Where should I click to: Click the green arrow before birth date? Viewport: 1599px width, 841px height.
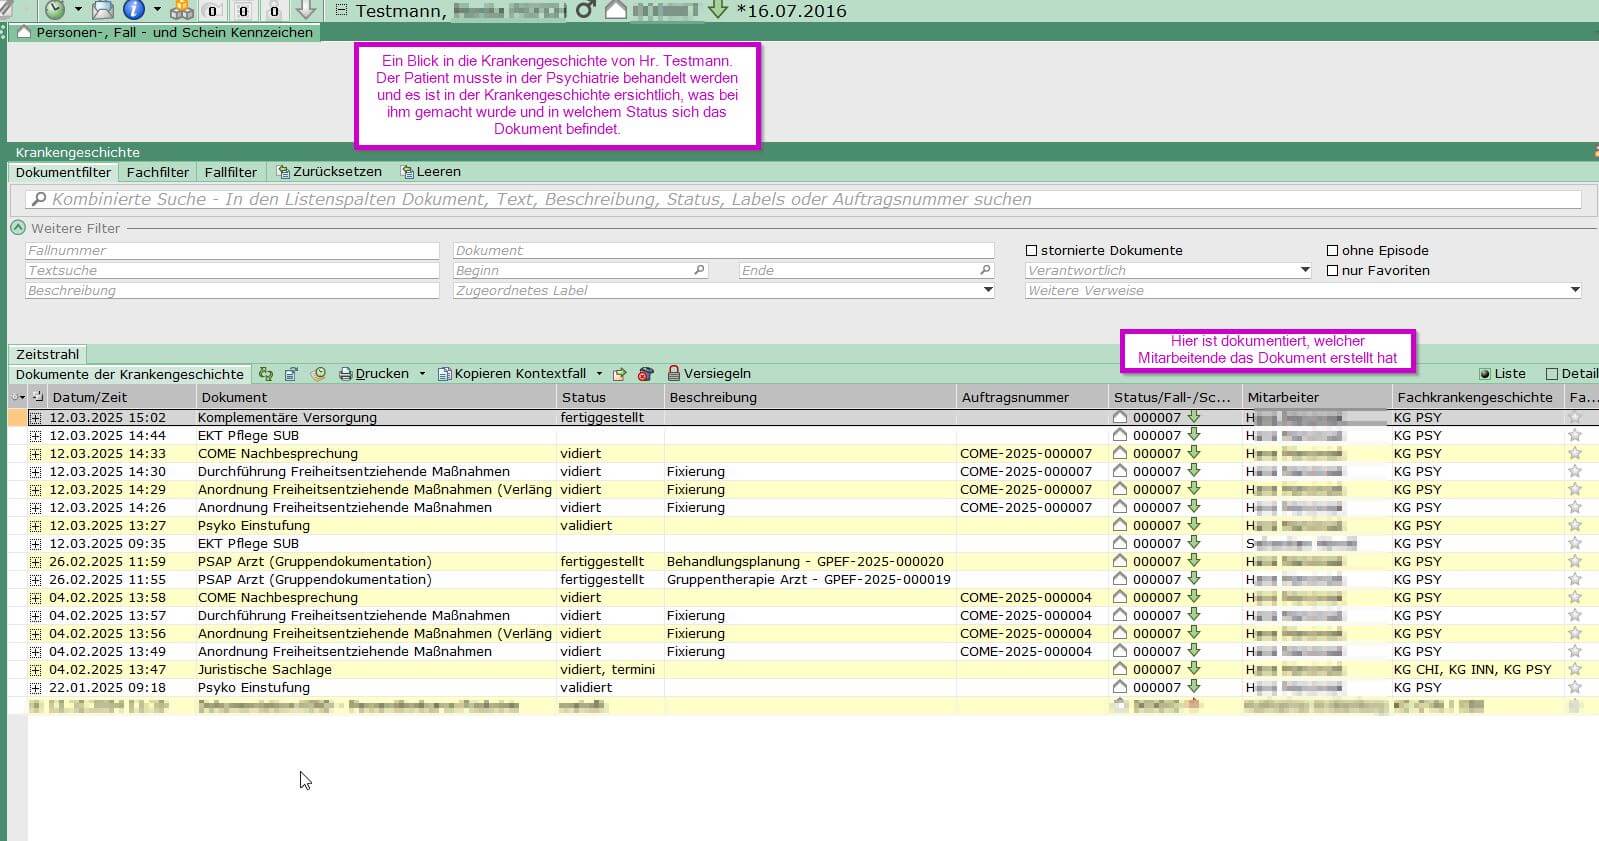(x=718, y=10)
